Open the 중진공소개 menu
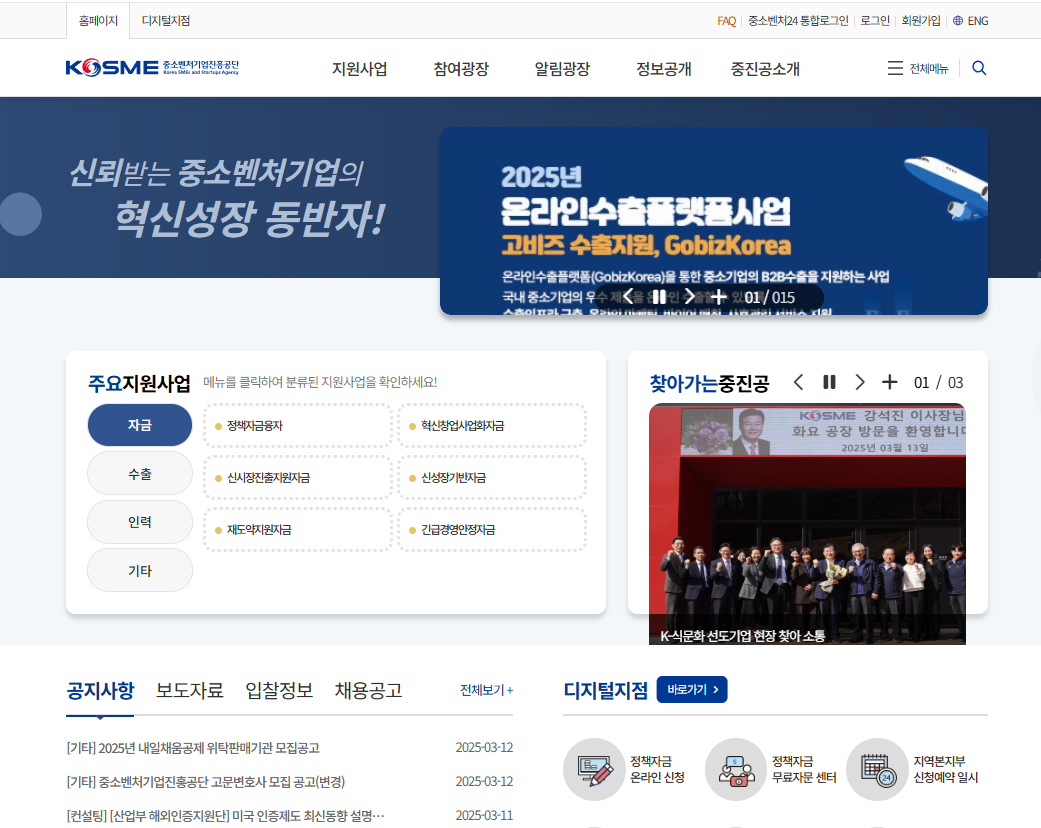 [x=765, y=68]
